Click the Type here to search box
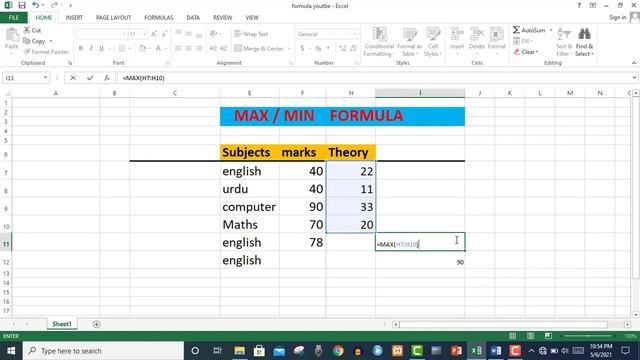Screen dimensions: 640x360 103,351
